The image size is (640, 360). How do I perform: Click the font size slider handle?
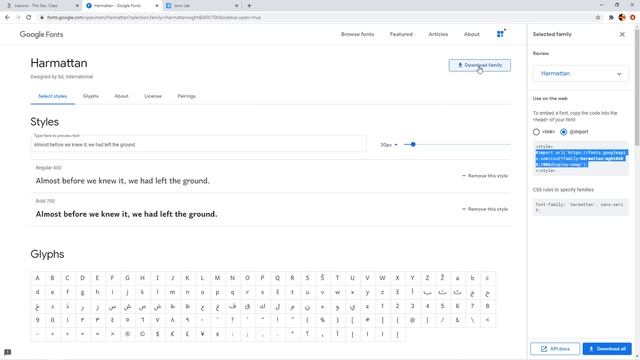coord(413,144)
